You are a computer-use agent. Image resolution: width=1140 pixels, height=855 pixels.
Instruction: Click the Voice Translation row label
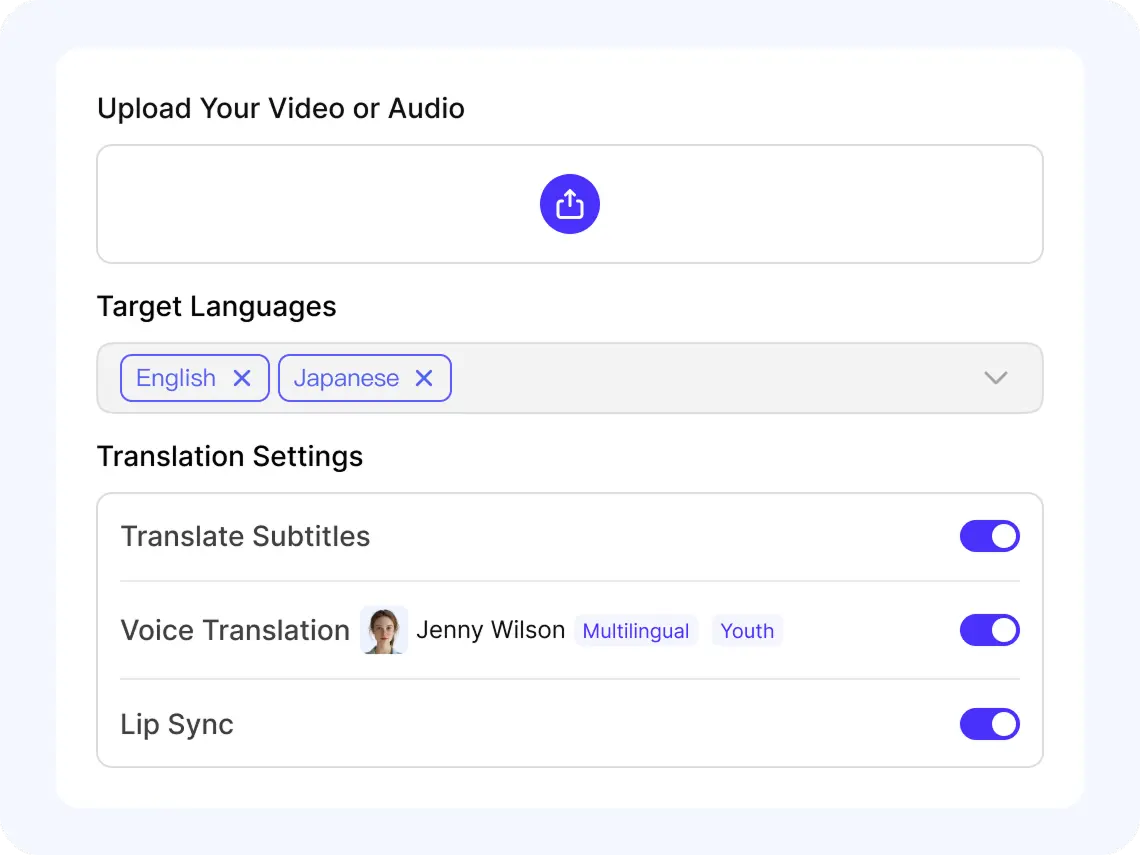click(x=234, y=630)
